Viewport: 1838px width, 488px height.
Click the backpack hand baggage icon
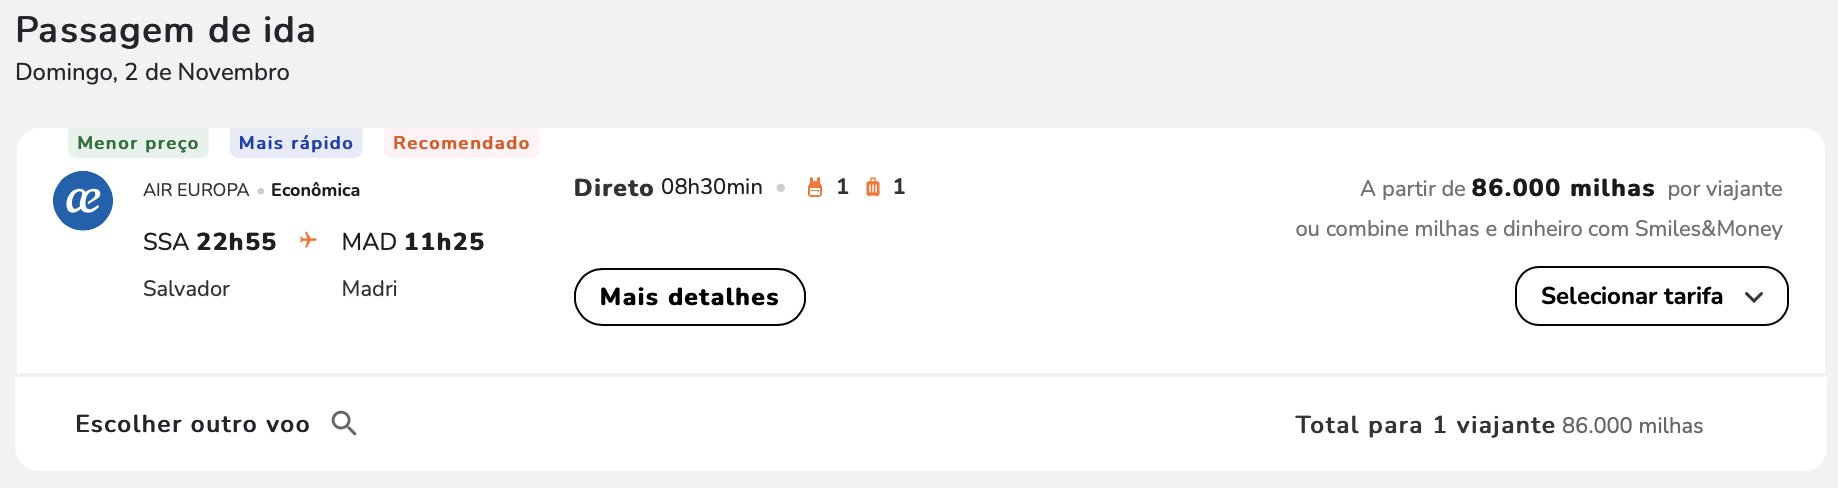[815, 187]
